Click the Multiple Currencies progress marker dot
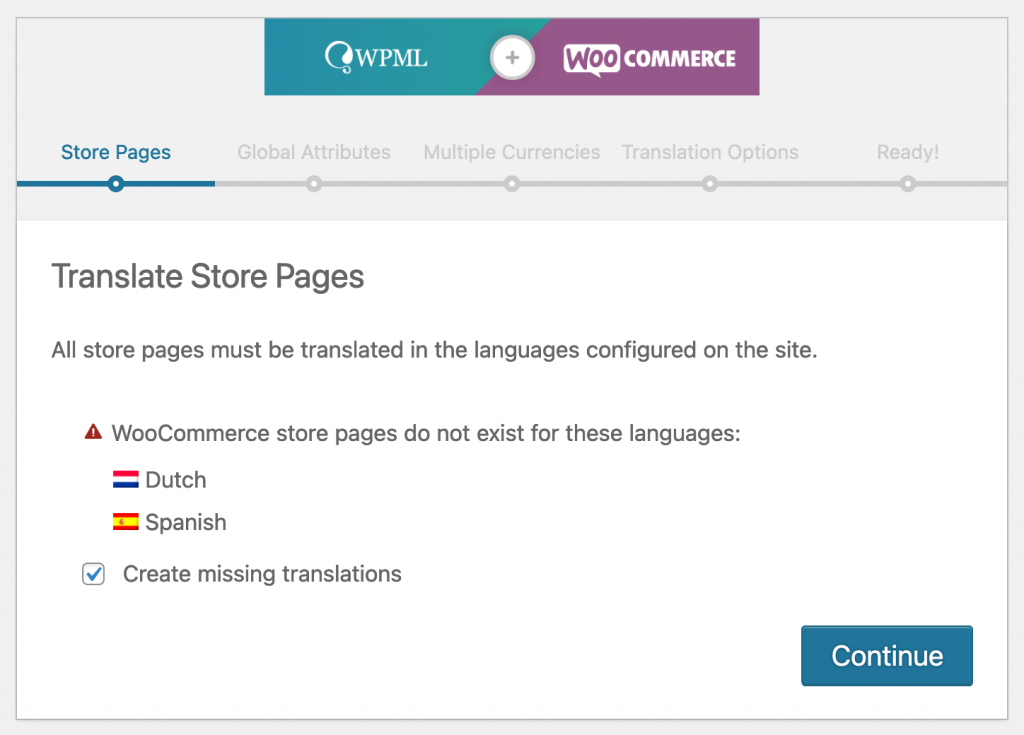Viewport: 1024px width, 735px height. coord(512,184)
